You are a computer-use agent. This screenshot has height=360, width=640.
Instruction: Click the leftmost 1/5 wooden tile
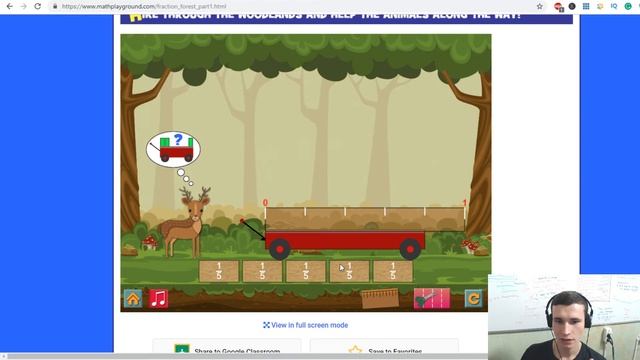point(219,271)
